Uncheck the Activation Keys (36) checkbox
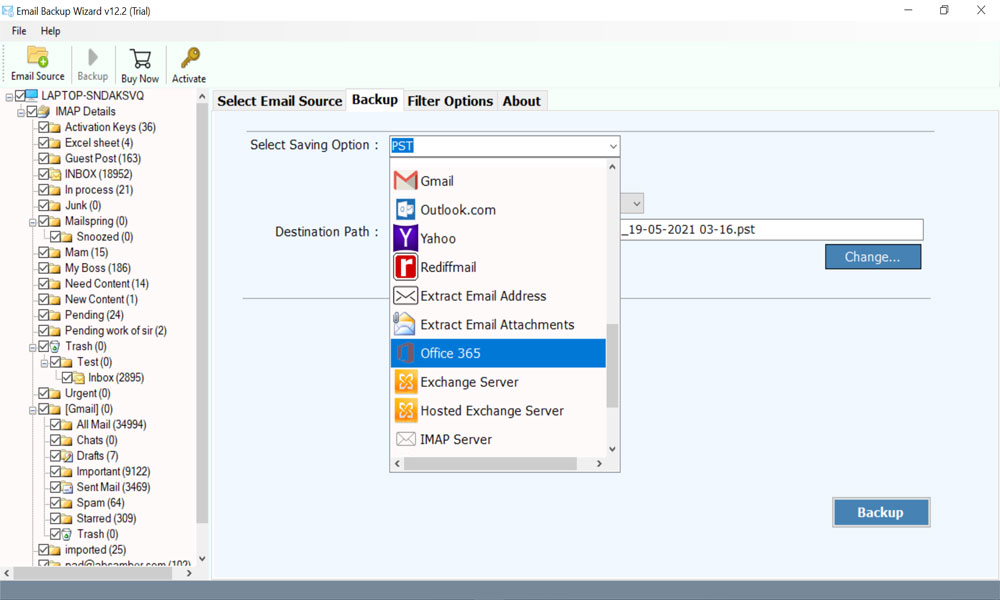The width and height of the screenshot is (1000, 600). pos(43,127)
